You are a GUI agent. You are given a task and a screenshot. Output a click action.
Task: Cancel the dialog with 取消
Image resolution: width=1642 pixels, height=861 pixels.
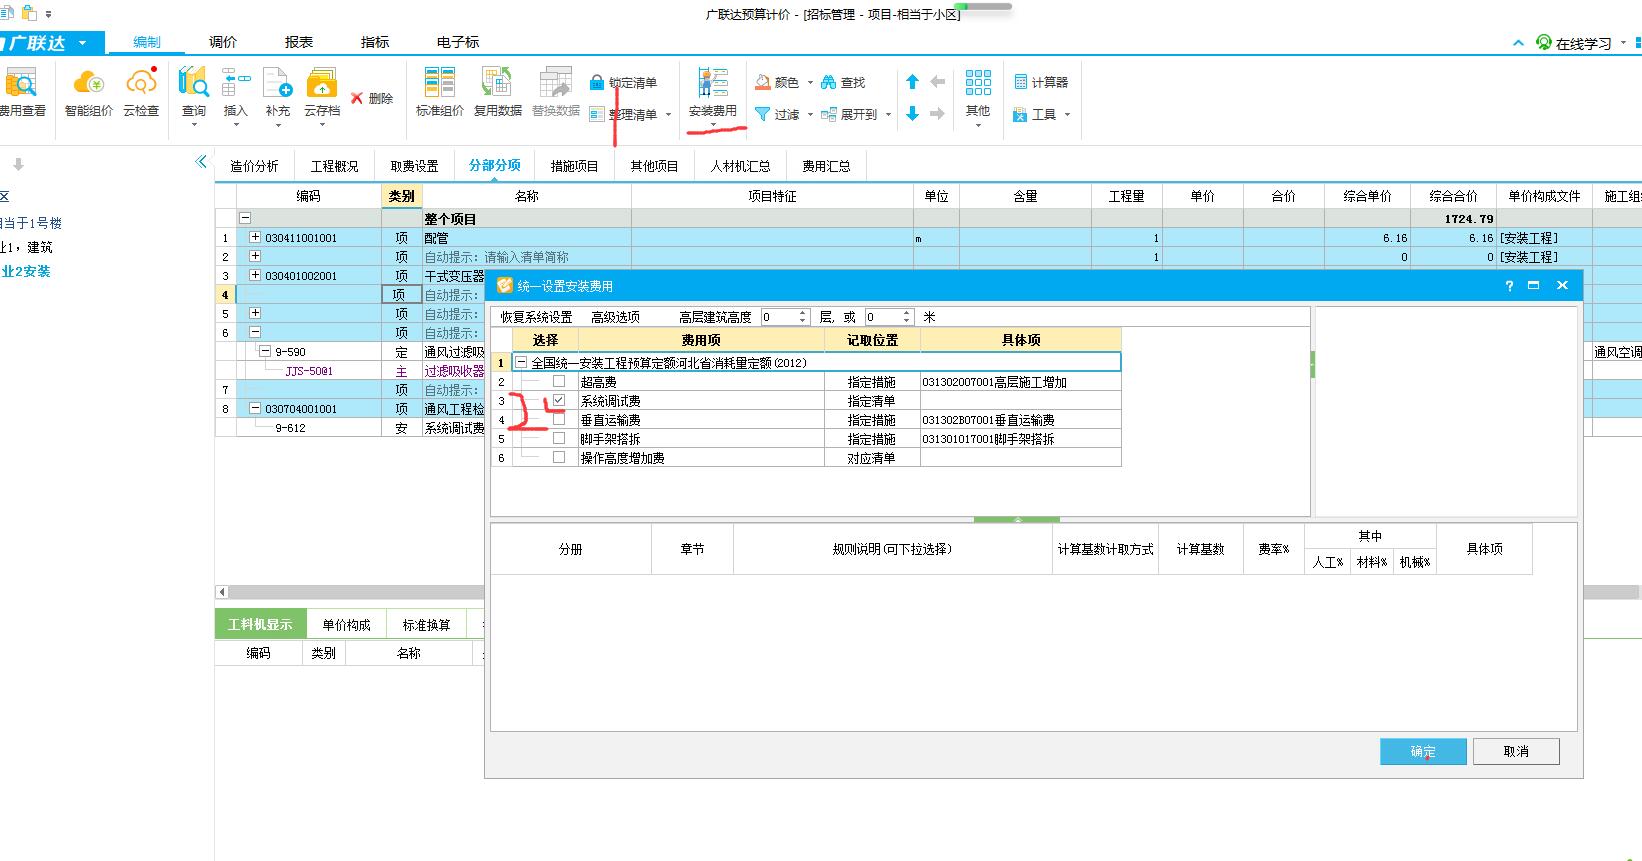[x=1516, y=751]
